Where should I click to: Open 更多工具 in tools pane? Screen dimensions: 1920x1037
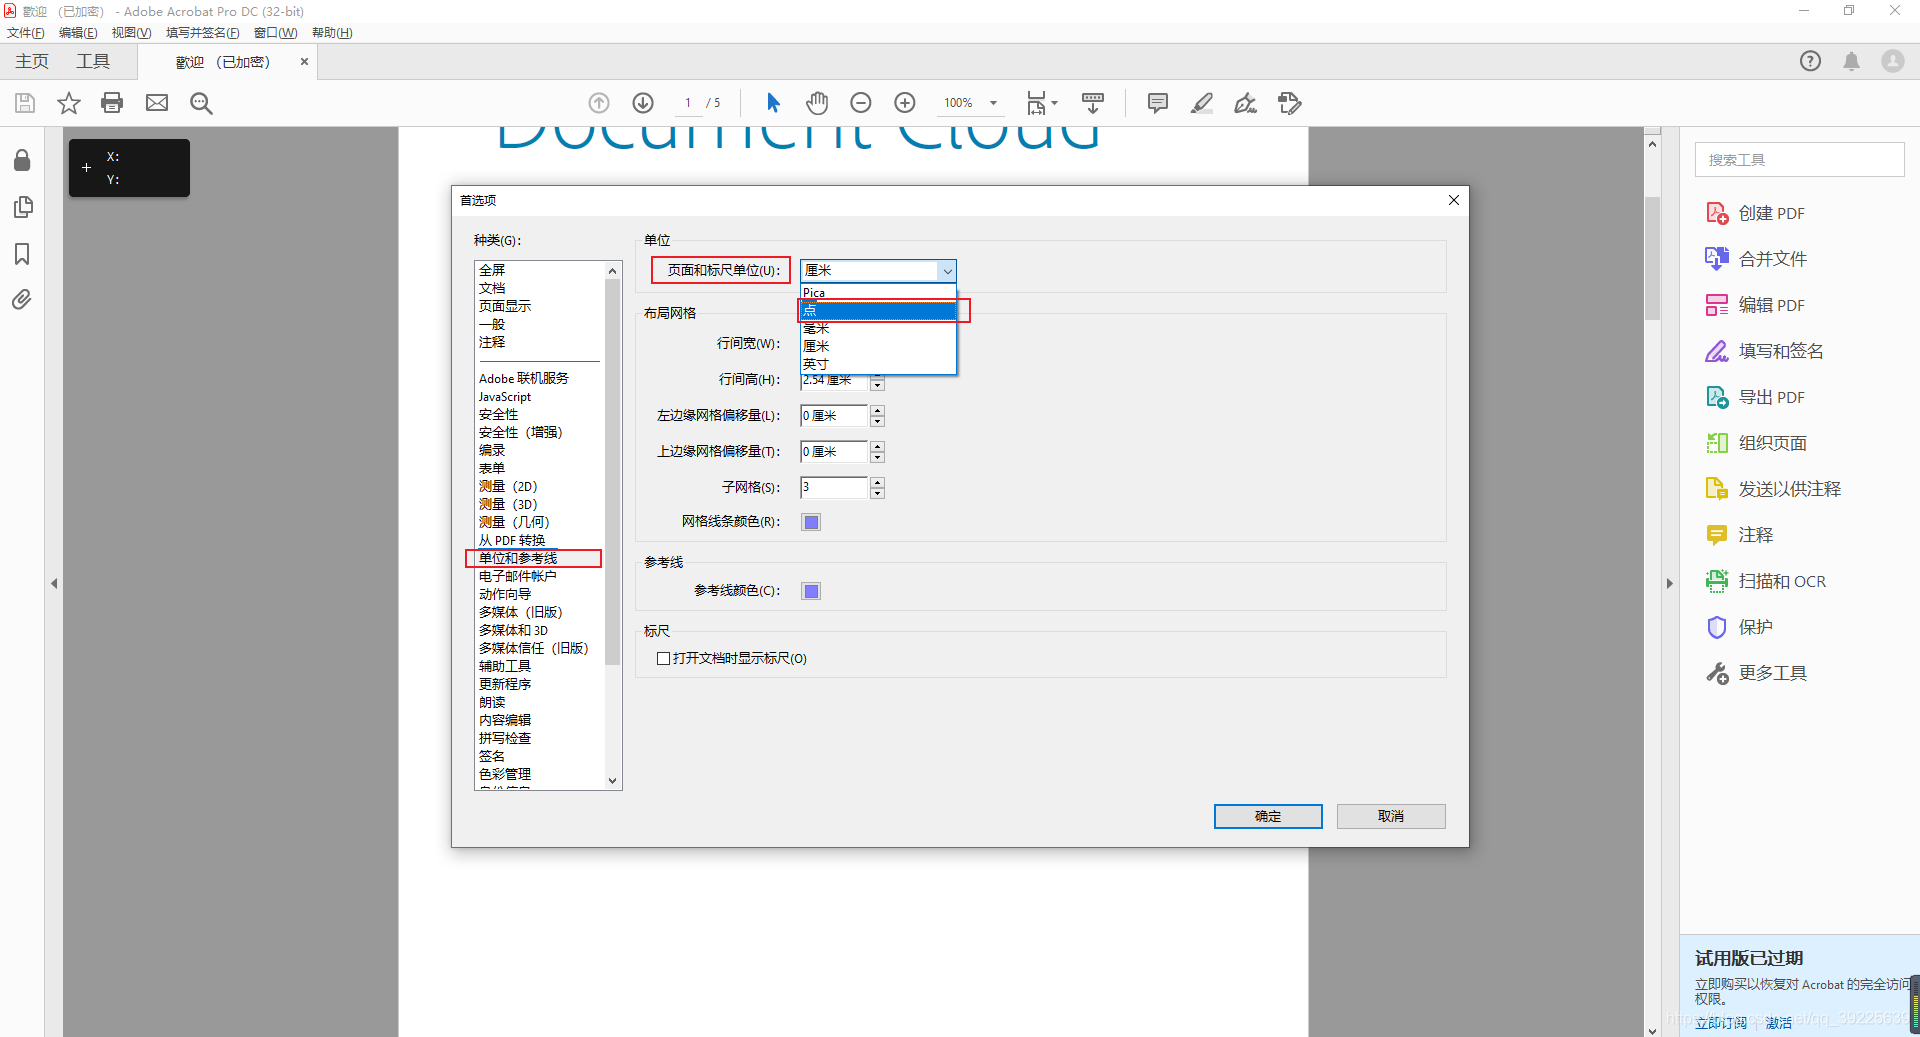click(x=1757, y=673)
